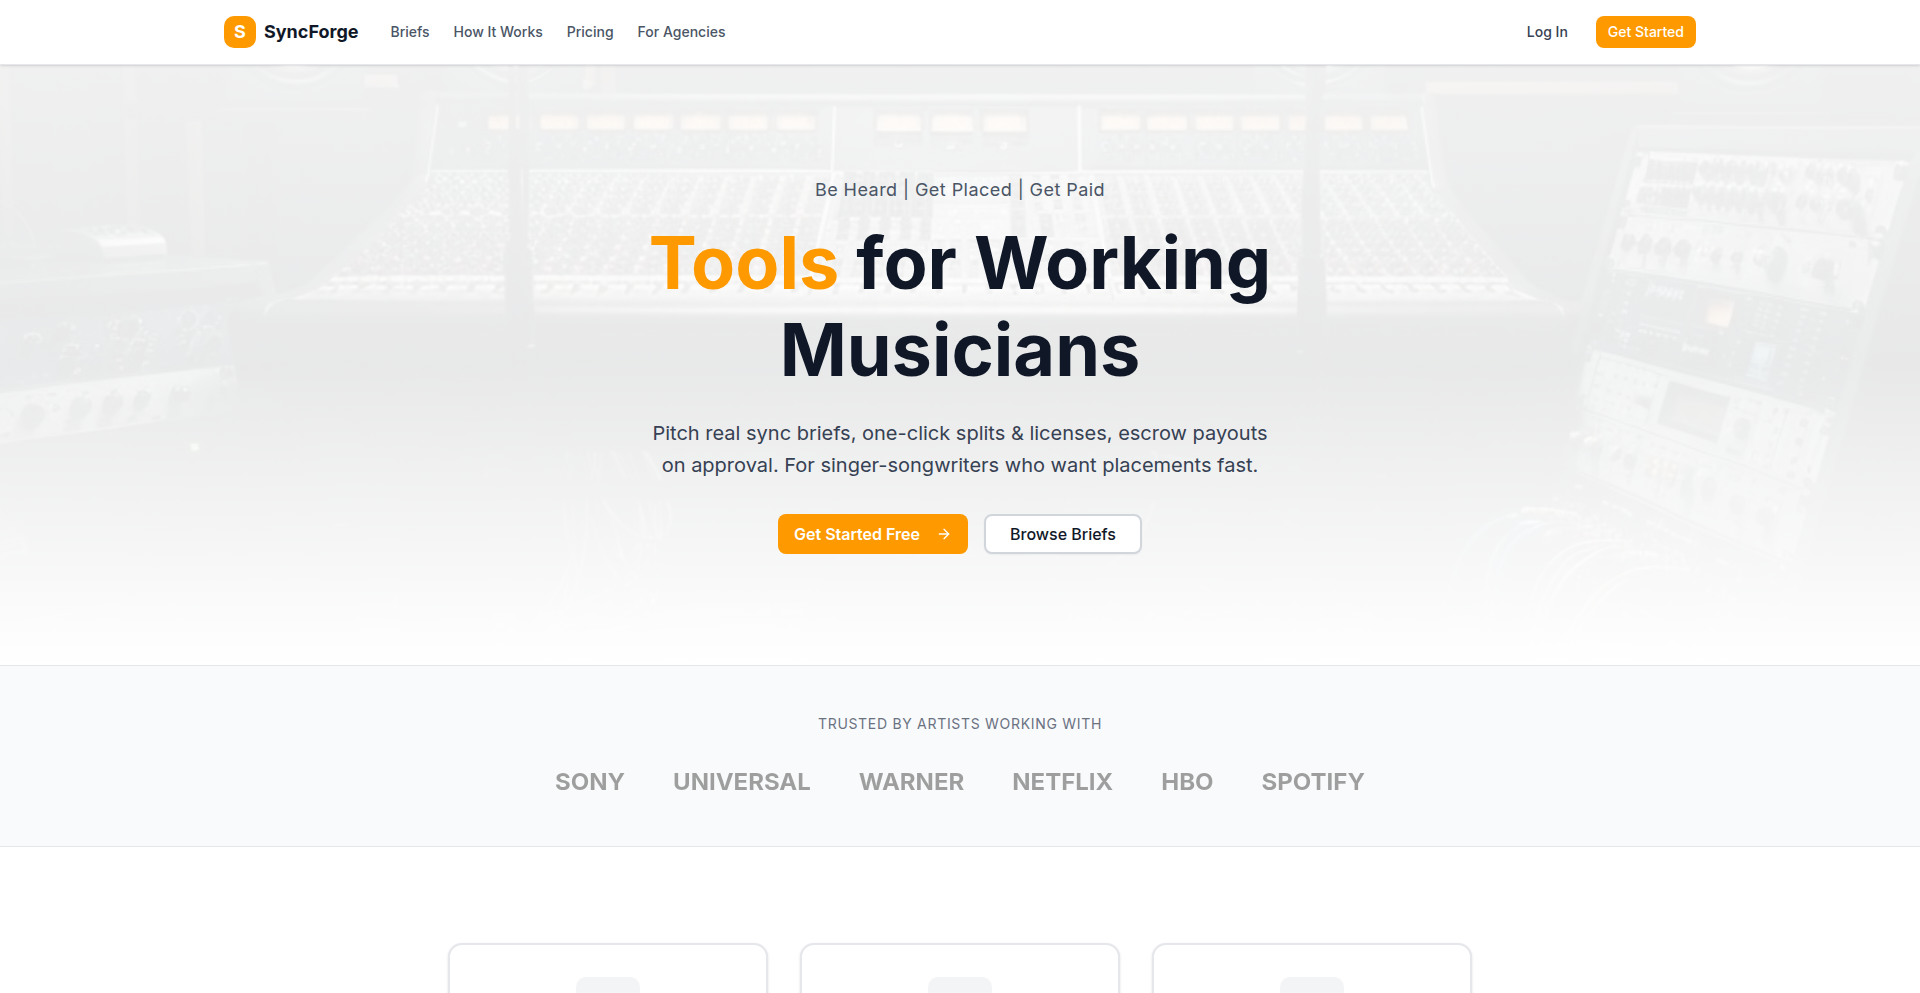Click the 'Pitch real sync briefs' description paragraph

coord(960,449)
